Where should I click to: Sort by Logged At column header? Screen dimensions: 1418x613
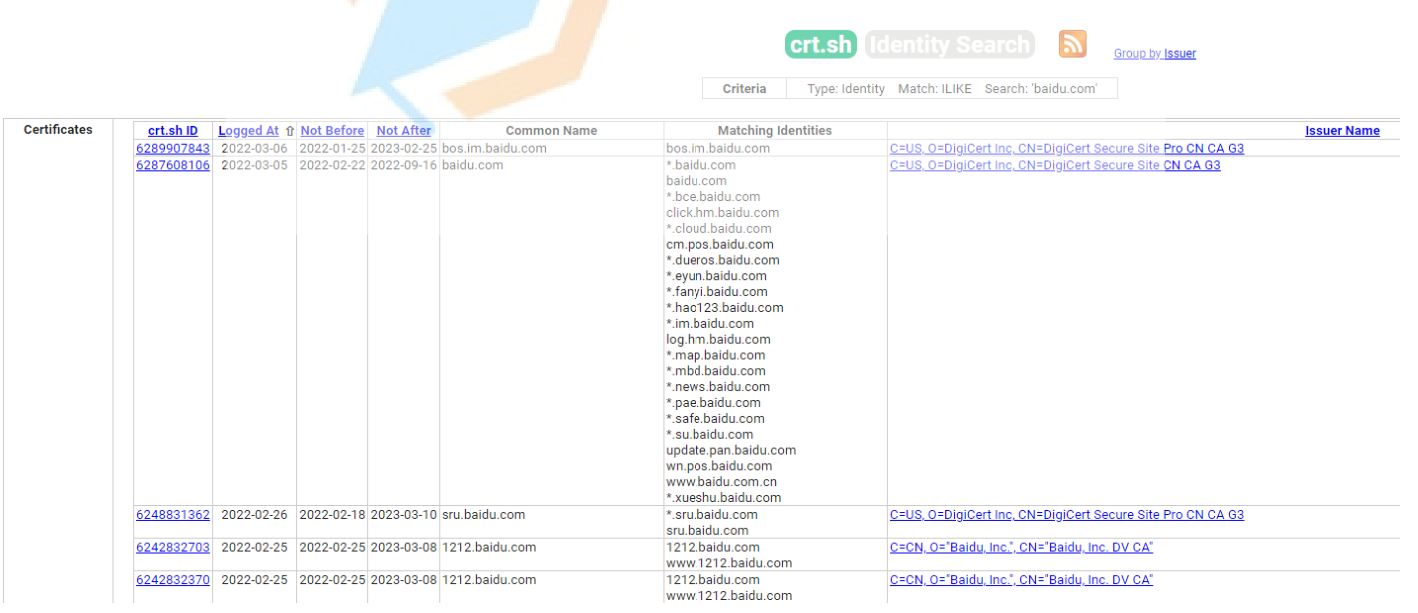pos(249,131)
